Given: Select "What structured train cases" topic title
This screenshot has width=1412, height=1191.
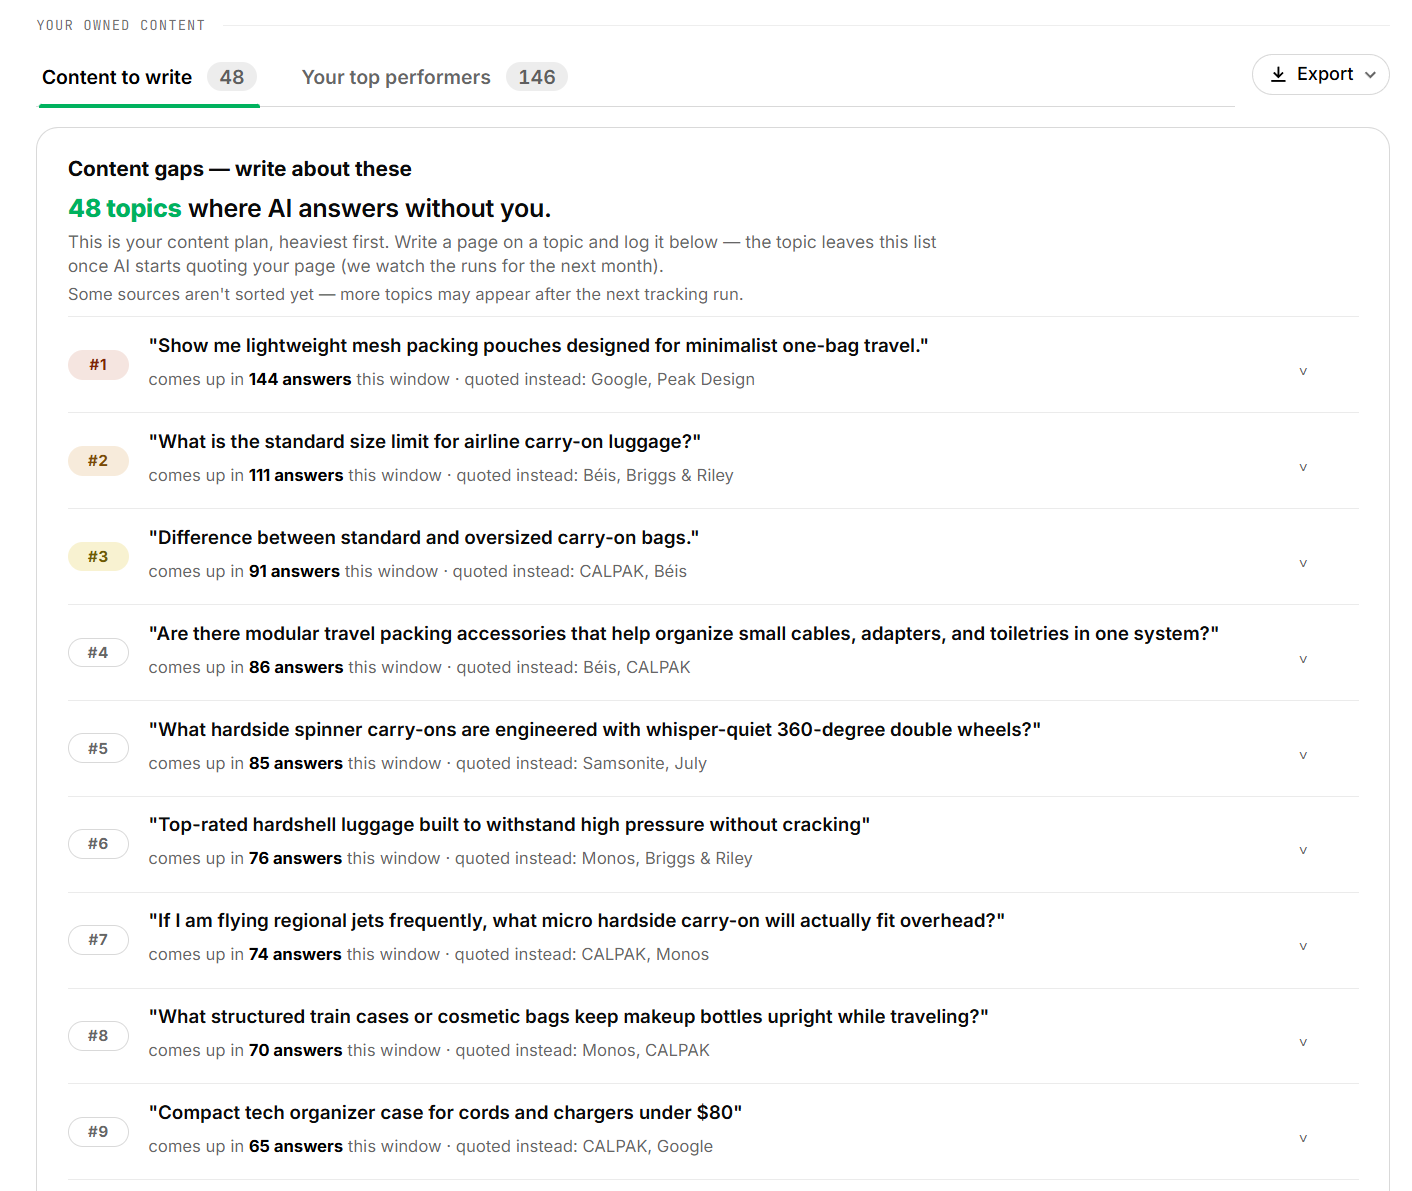Looking at the screenshot, I should click(569, 1017).
